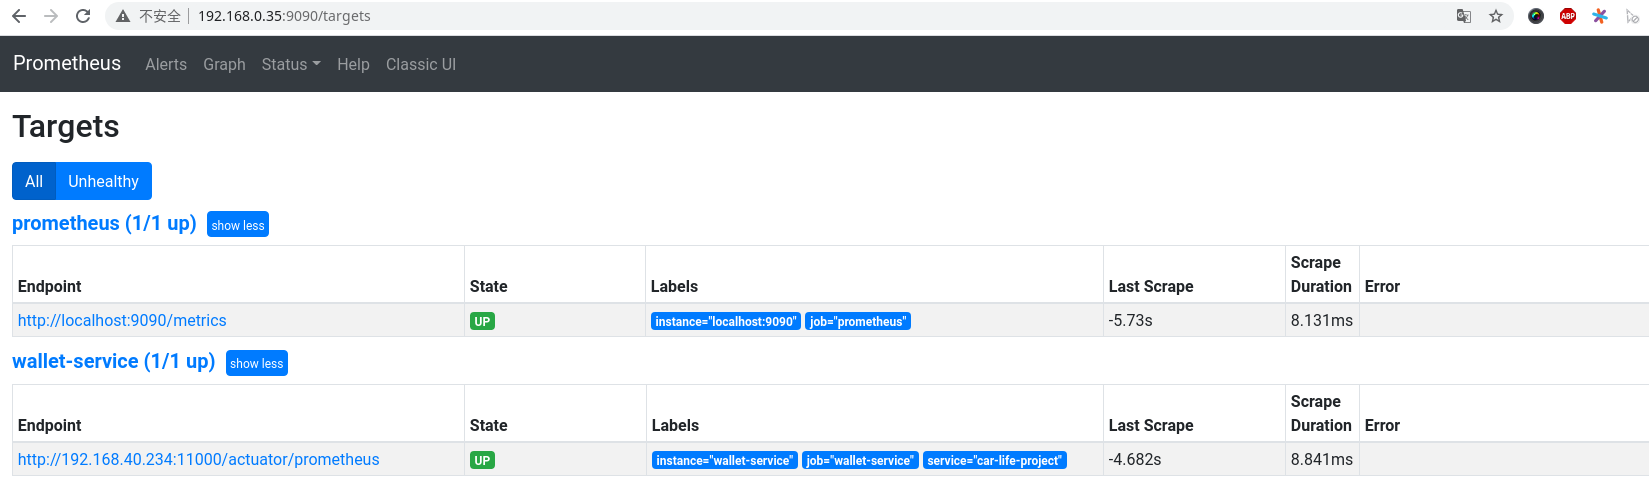Click Error header in prometheus table

(1382, 286)
